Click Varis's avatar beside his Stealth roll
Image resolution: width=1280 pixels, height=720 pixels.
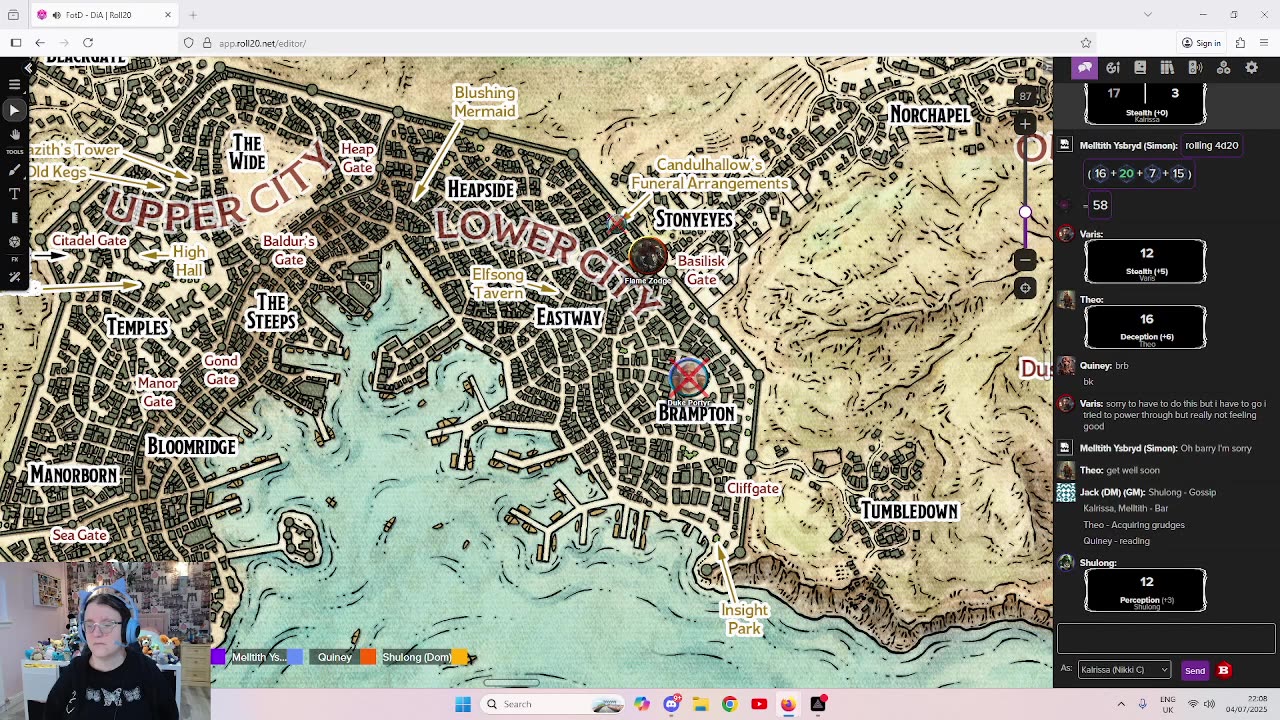[1066, 234]
